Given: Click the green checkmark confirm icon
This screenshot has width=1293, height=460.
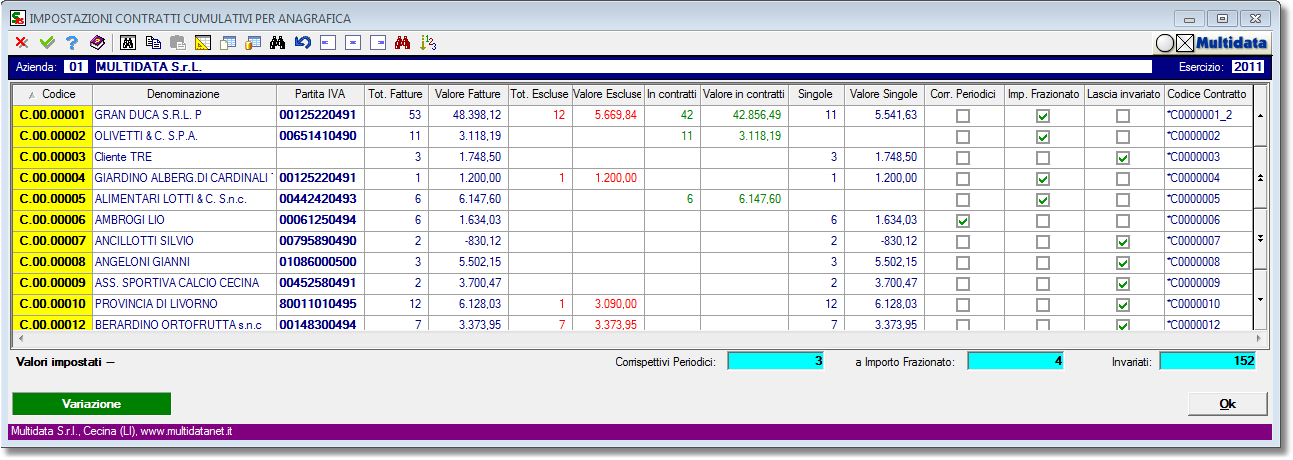Looking at the screenshot, I should (x=46, y=43).
